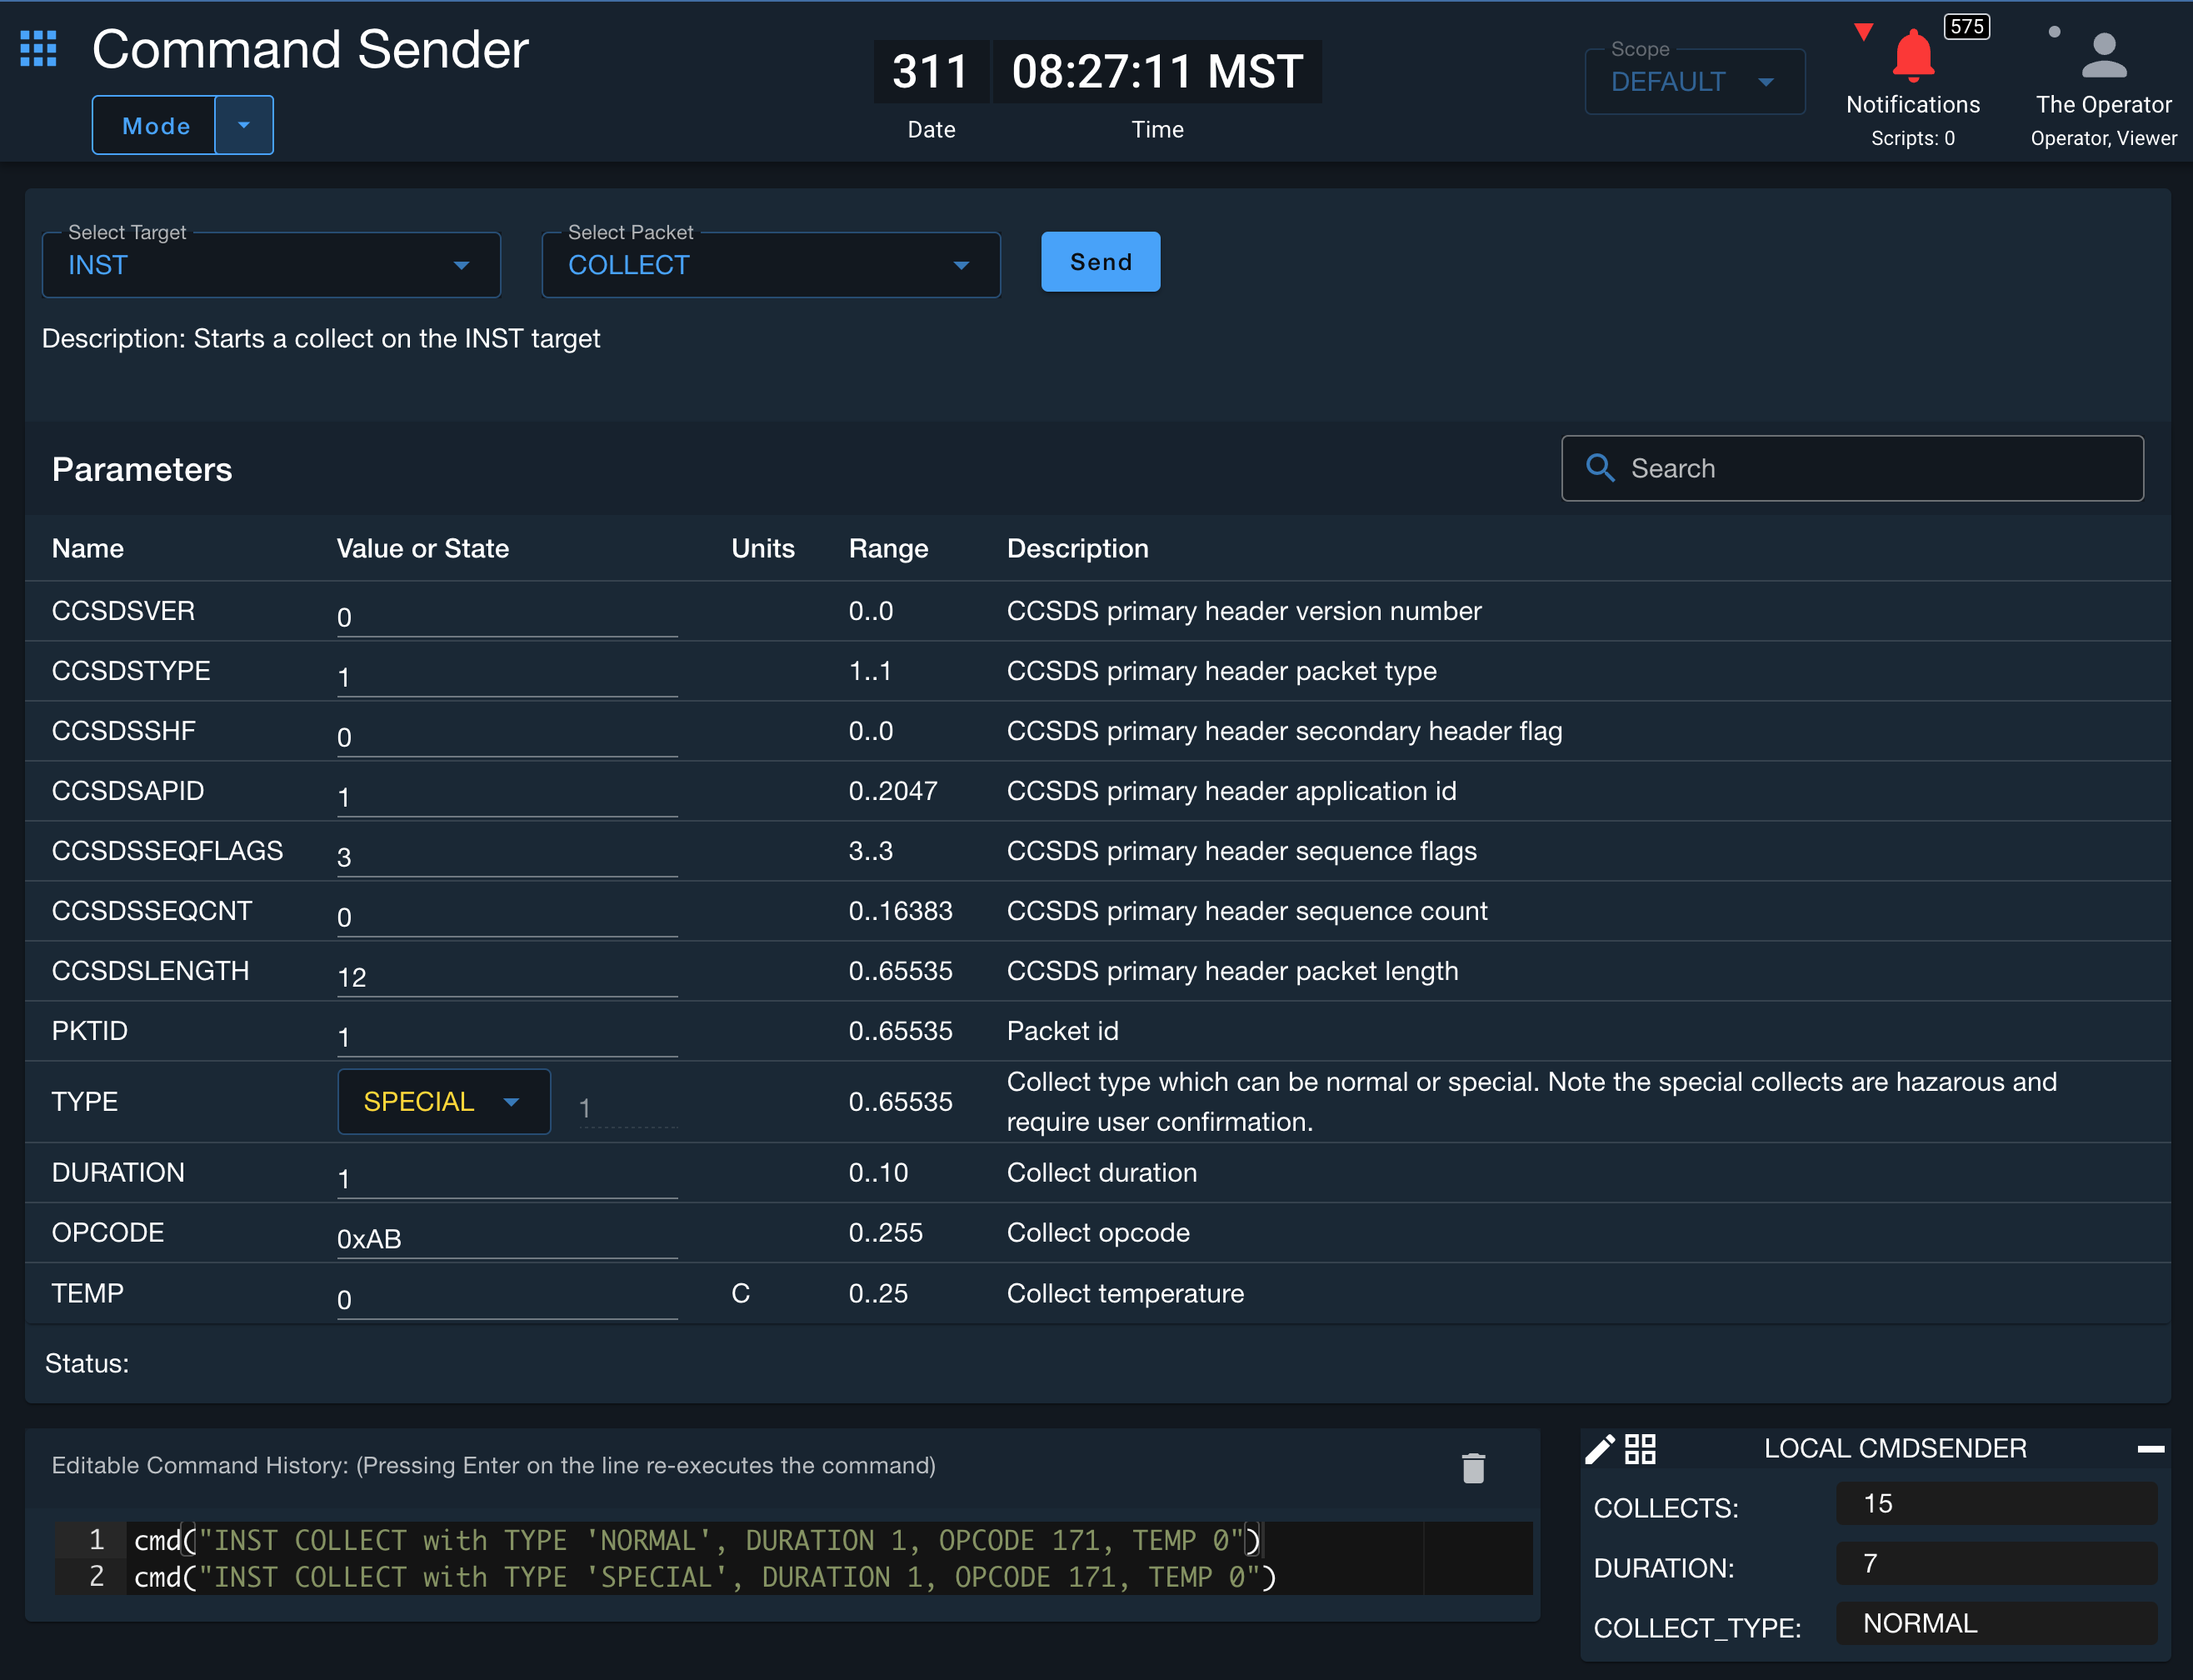
Task: Expand the Mode dropdown arrow
Action: point(244,126)
